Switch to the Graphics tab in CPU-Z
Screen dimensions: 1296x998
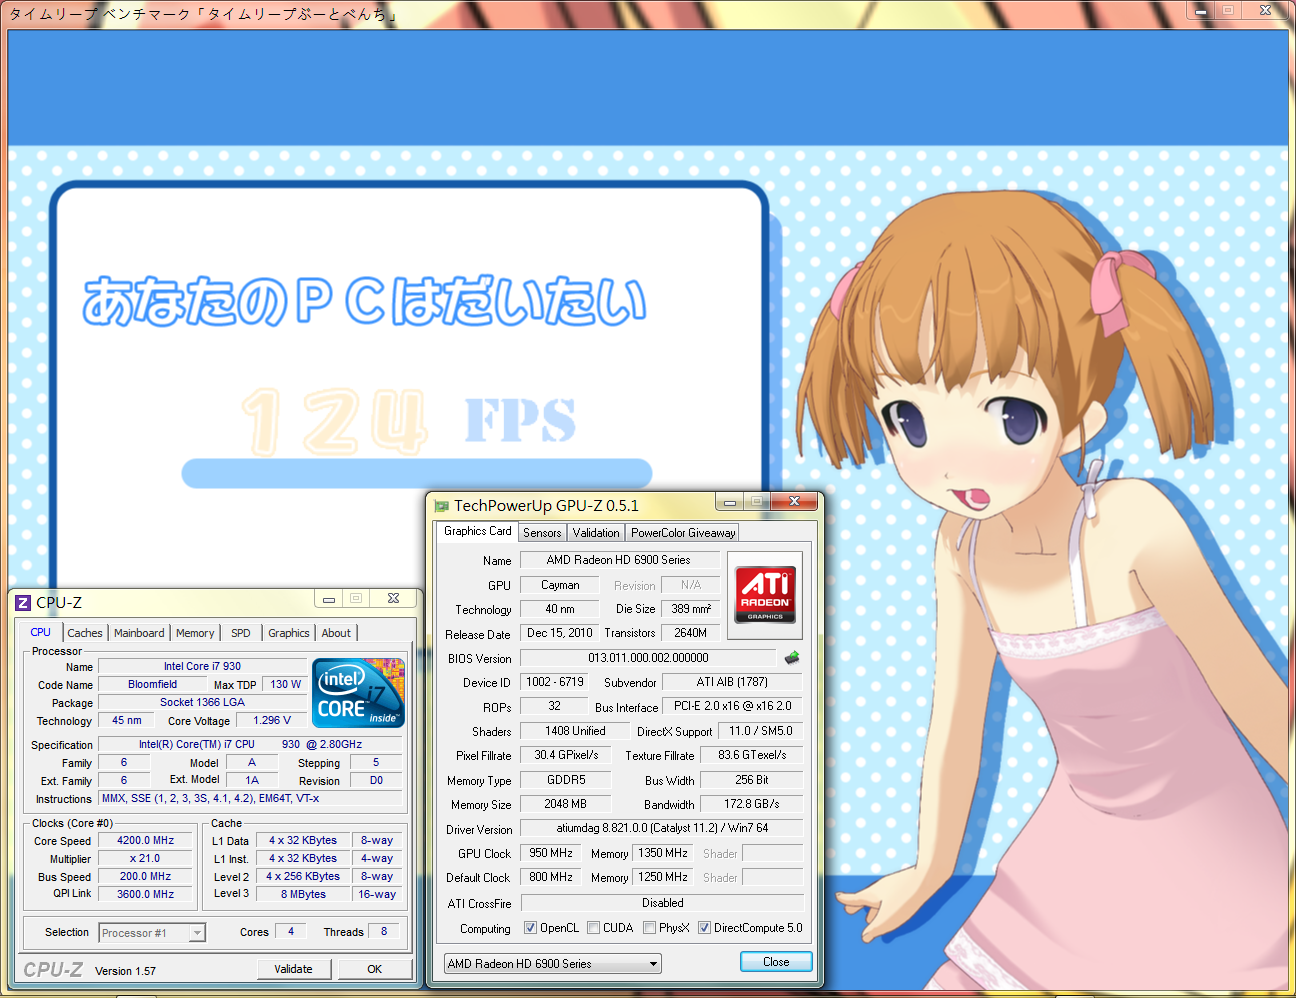[289, 633]
